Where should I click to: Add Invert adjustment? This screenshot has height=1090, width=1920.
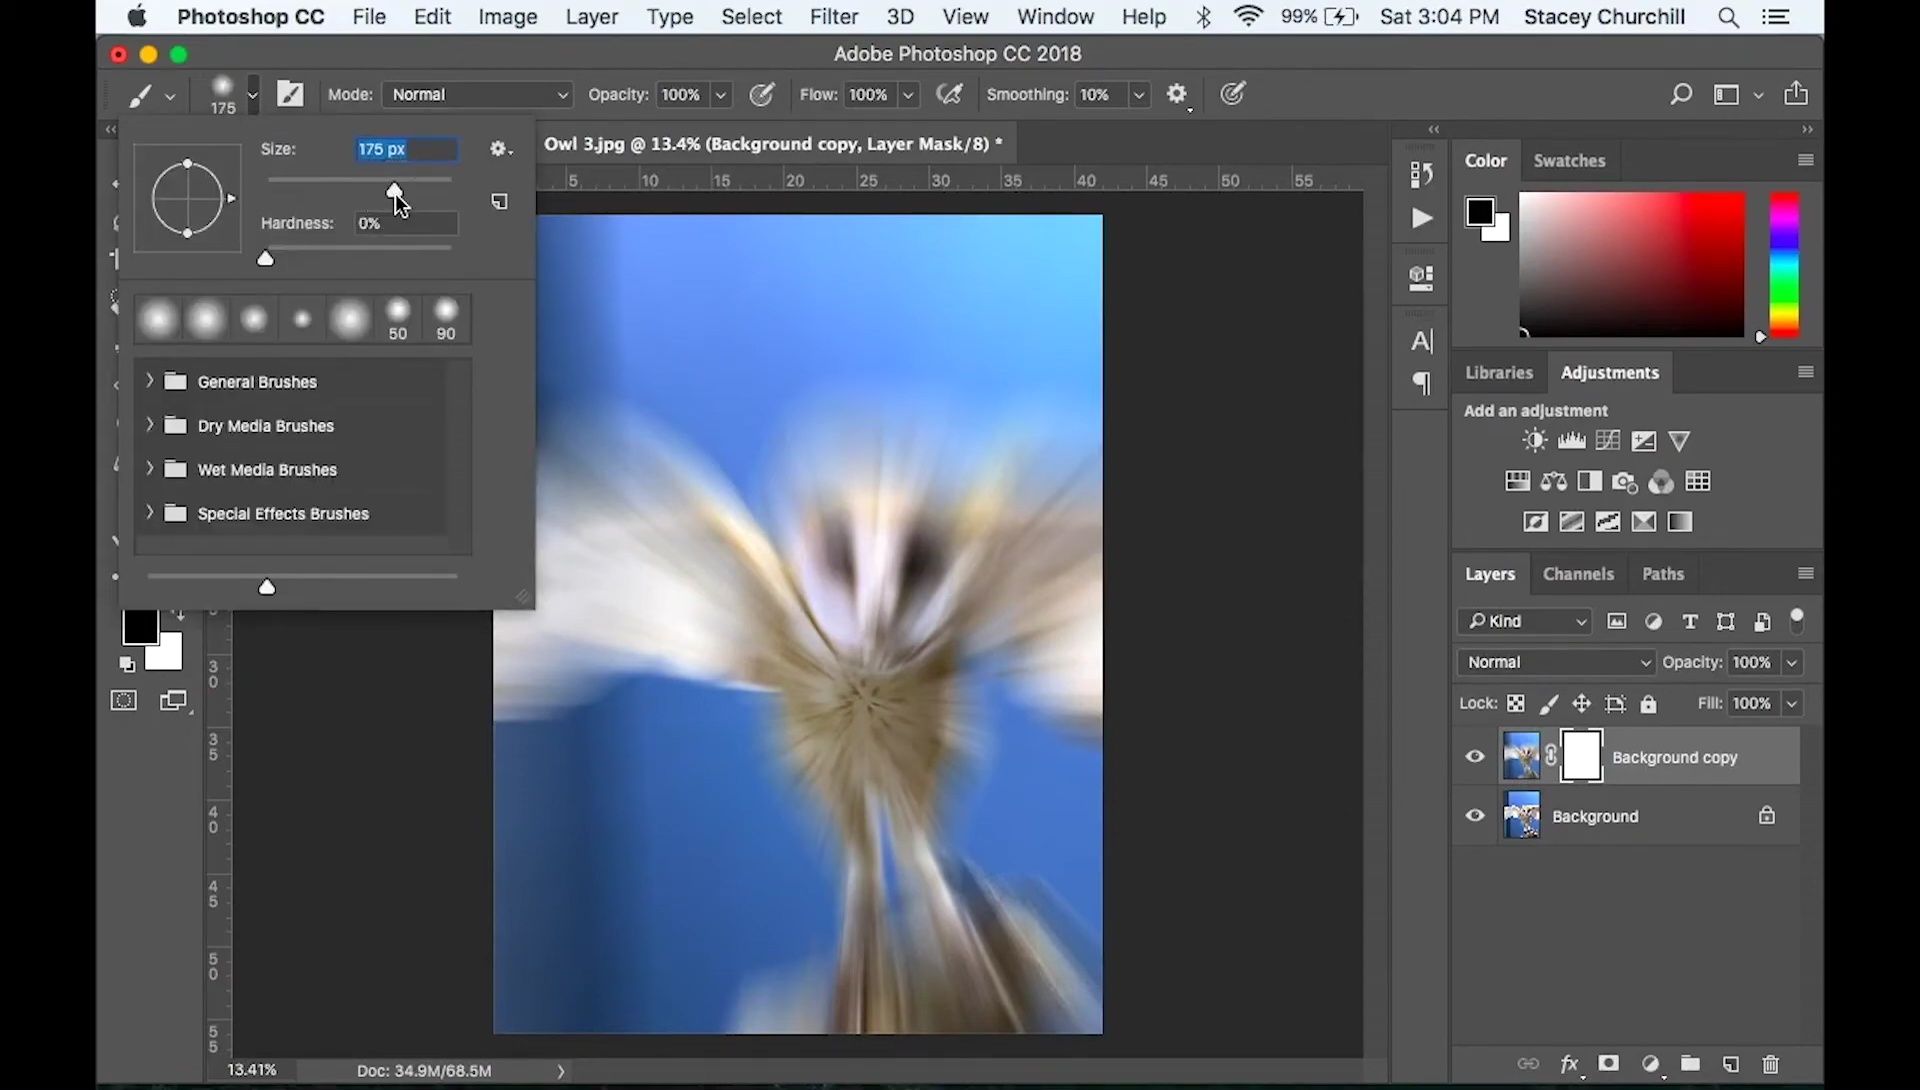pos(1535,522)
